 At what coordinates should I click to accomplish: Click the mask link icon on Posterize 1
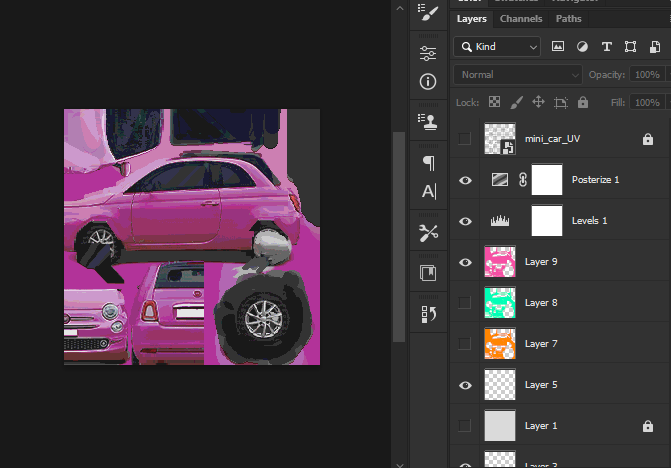523,180
